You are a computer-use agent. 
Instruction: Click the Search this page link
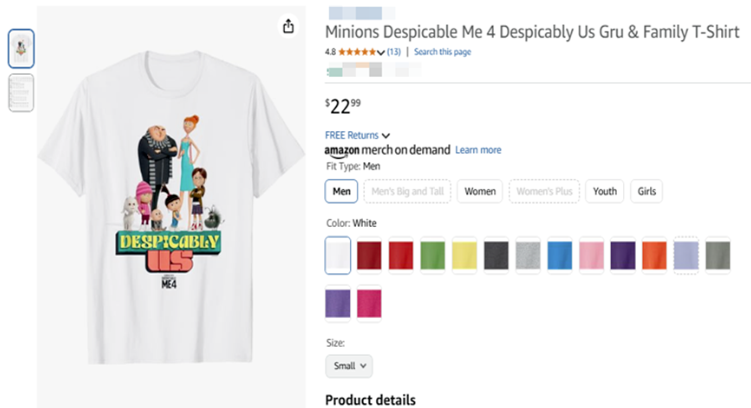click(442, 52)
